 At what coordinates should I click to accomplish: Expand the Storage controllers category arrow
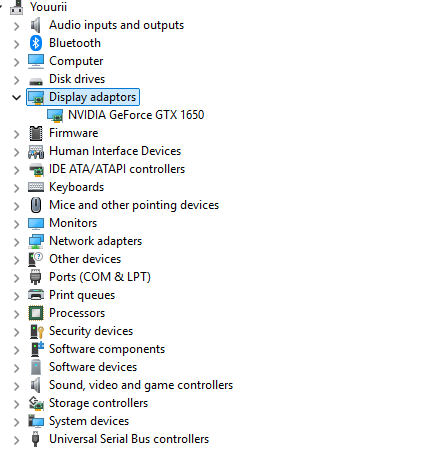pos(16,404)
